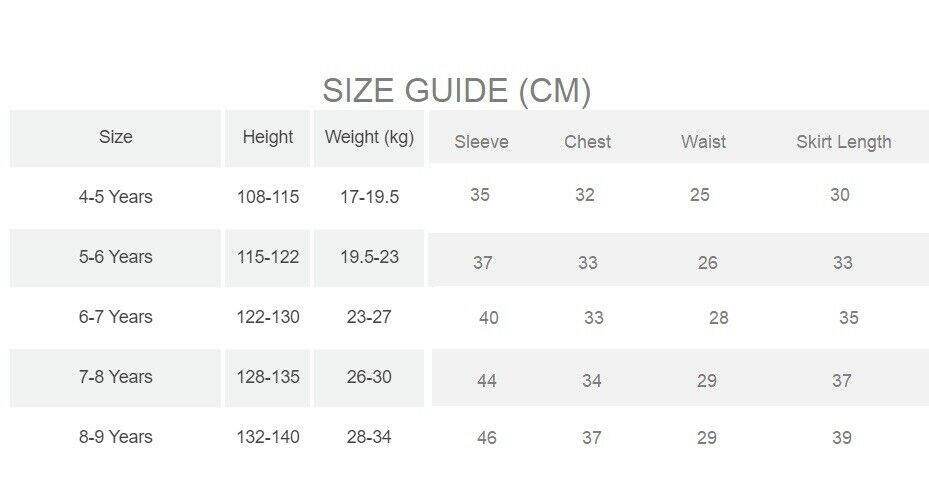
Task: Select the height value 122-130
Action: point(268,317)
